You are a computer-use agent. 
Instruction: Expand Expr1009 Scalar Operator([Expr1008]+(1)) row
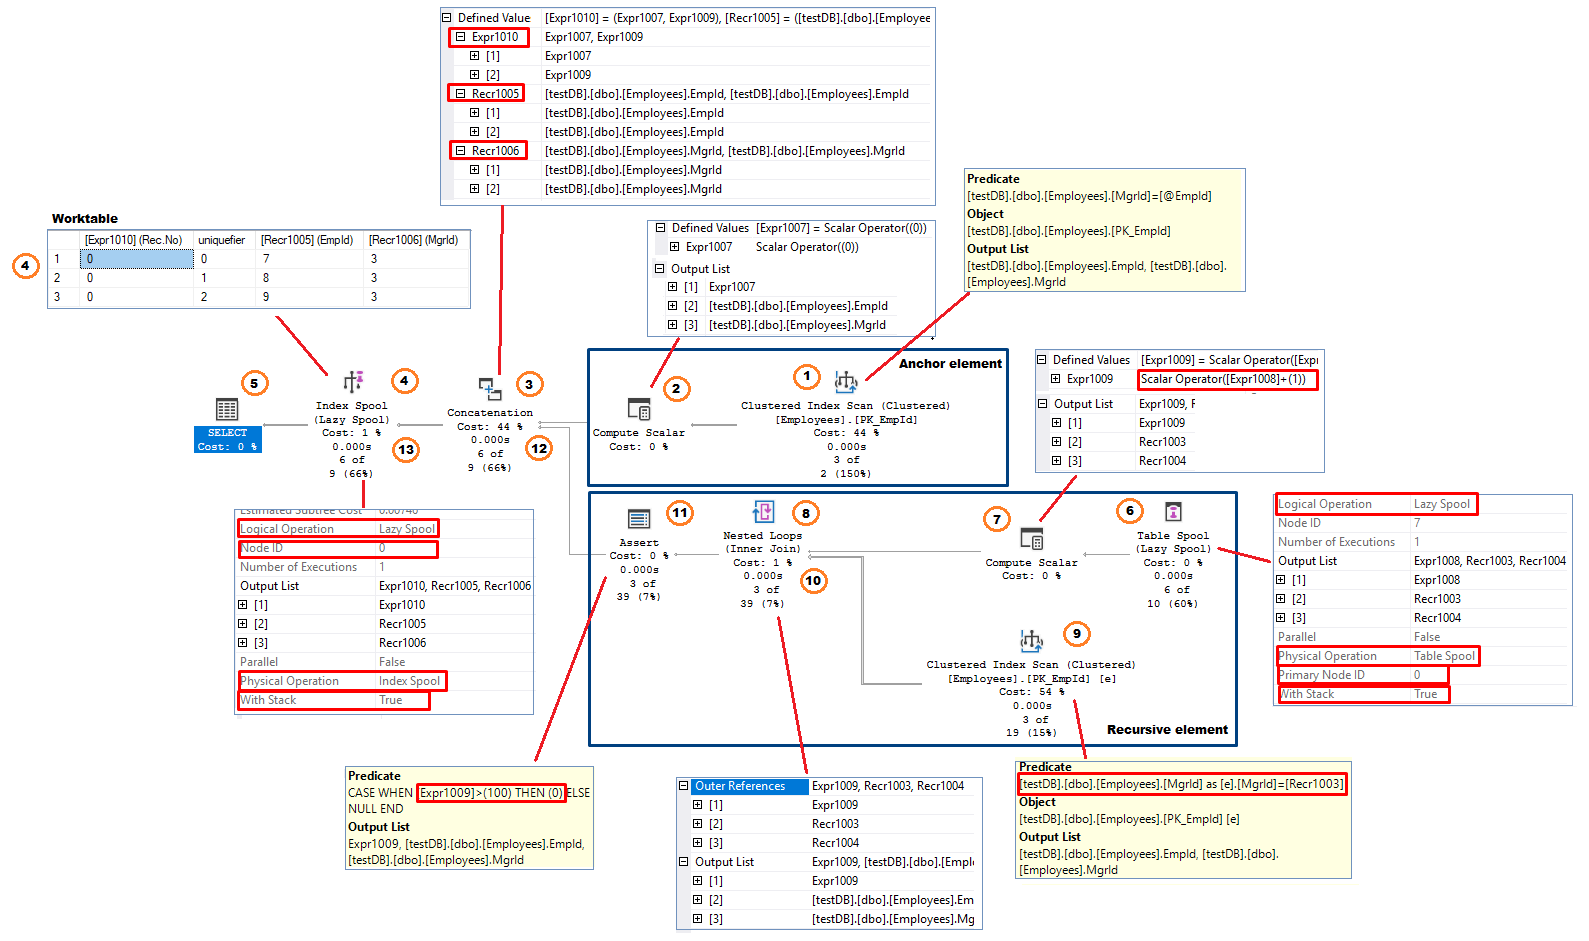[1055, 379]
